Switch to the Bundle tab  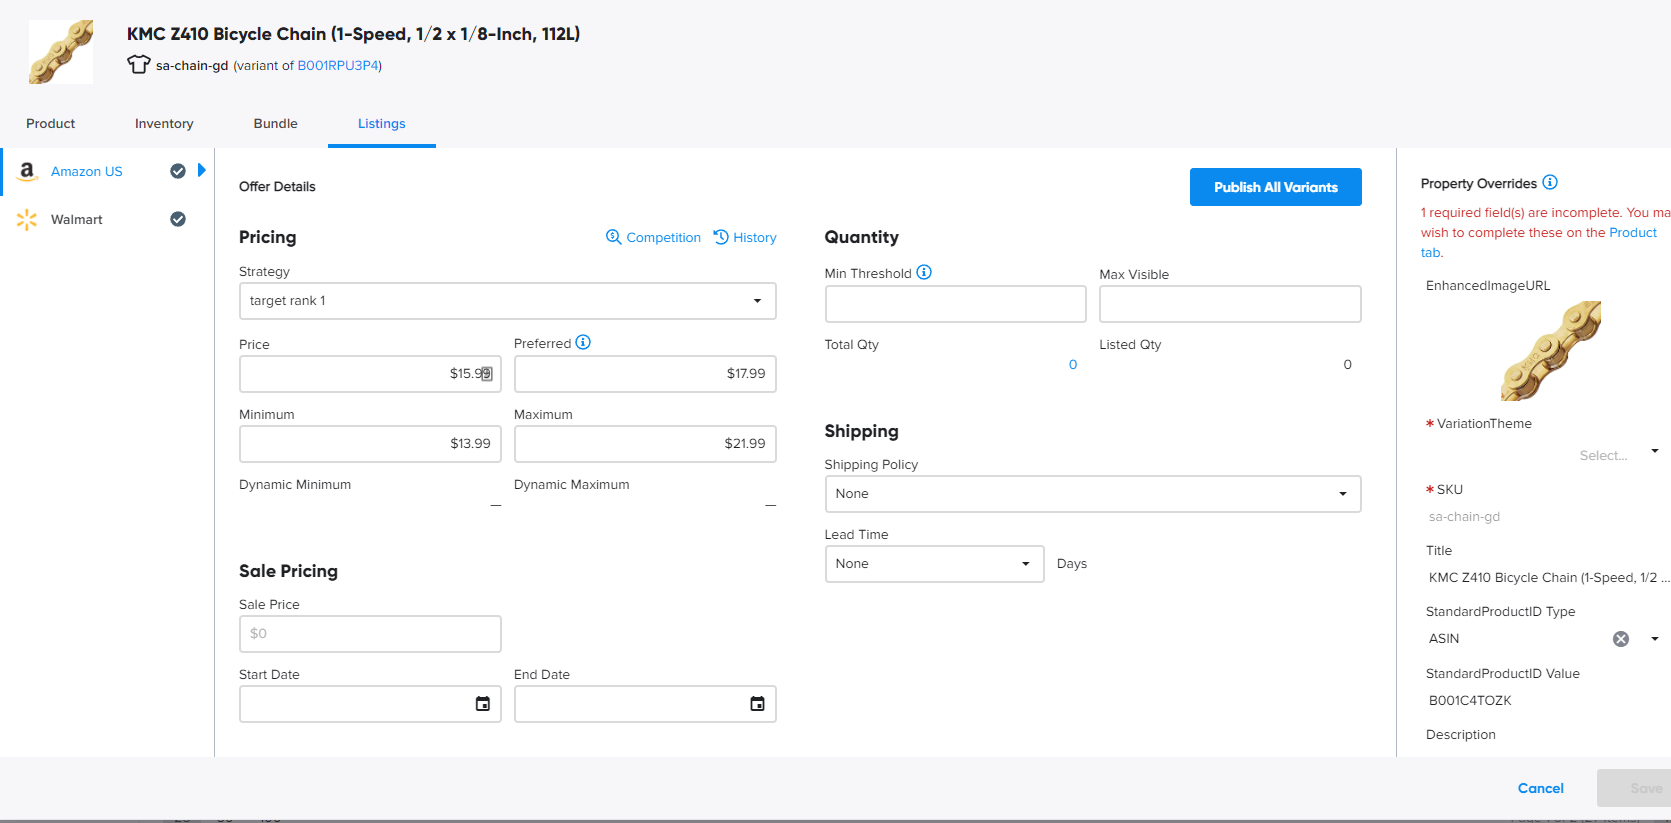click(x=275, y=124)
